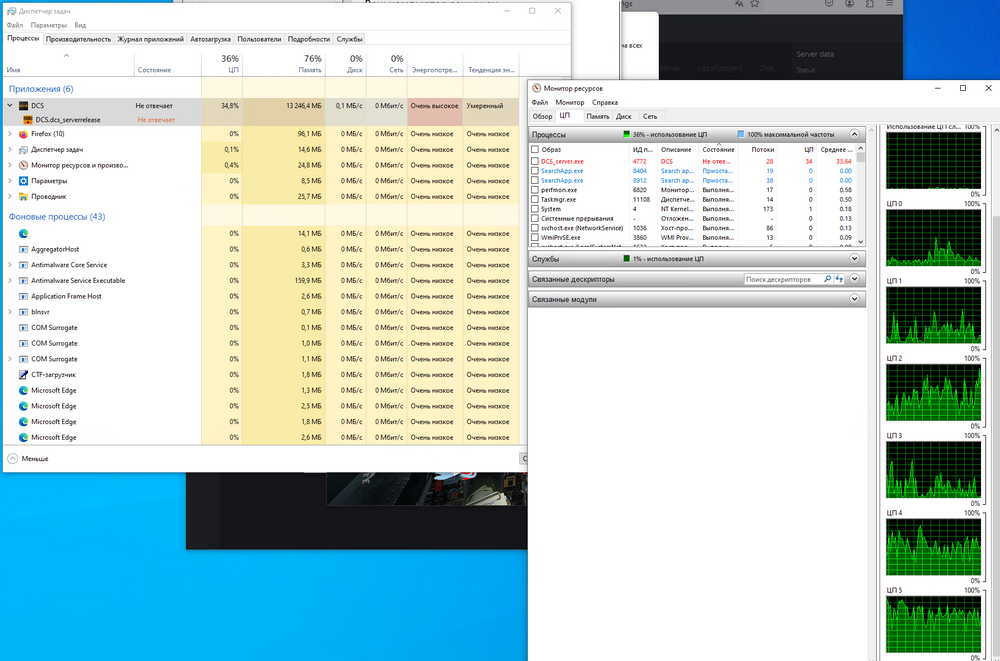The height and width of the screenshot is (661, 1000).
Task: Sort Resource Monitor by the Потоки column
Action: [758, 149]
